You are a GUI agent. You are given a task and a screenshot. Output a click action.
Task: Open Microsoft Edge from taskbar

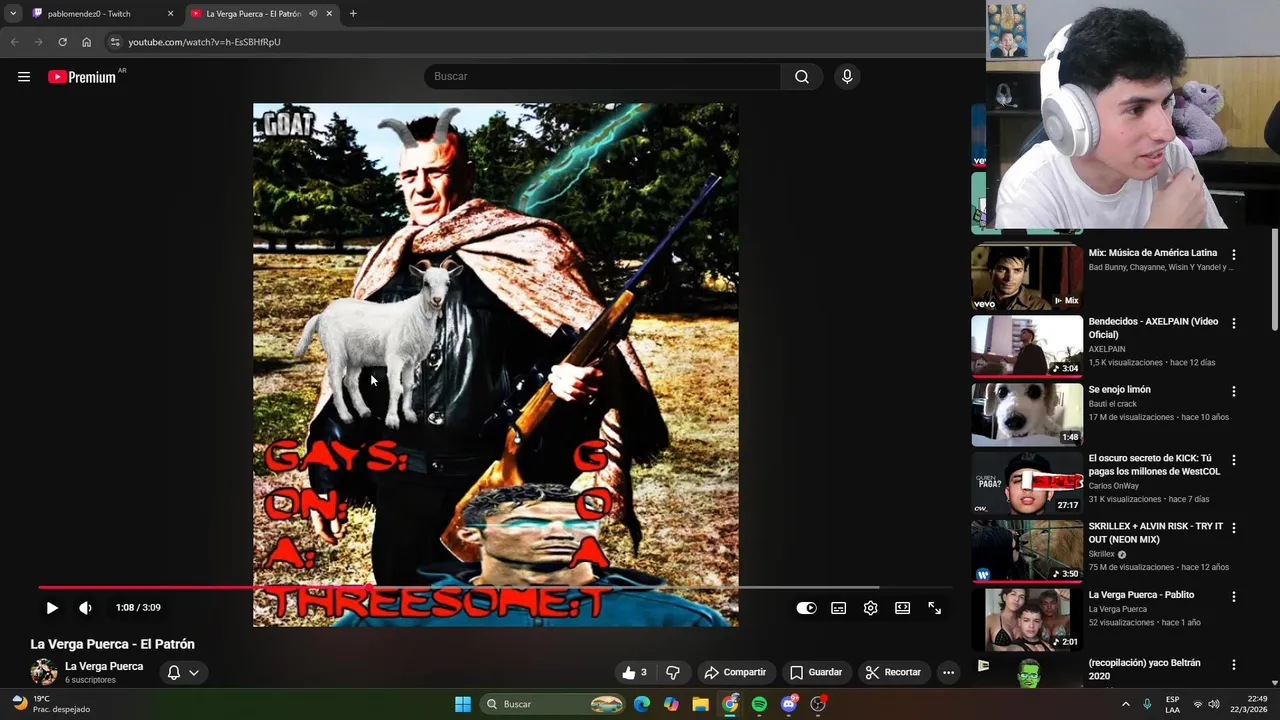[x=642, y=704]
